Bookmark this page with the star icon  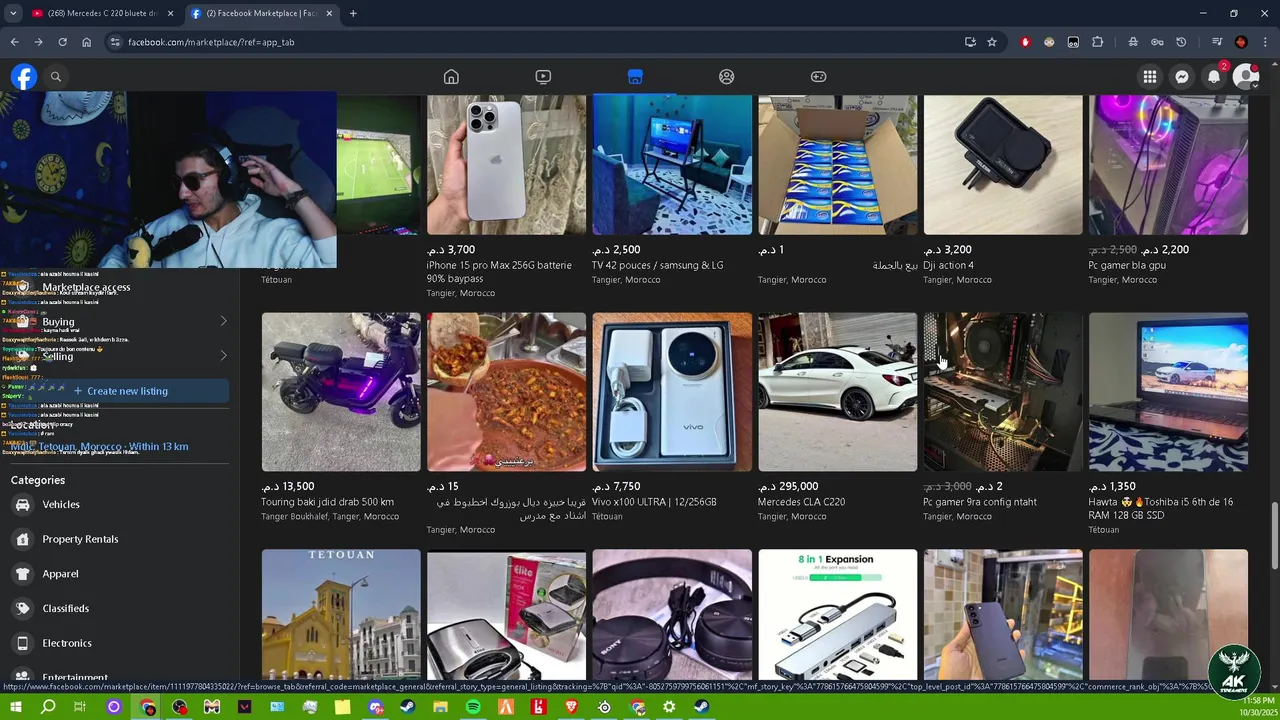tap(992, 42)
